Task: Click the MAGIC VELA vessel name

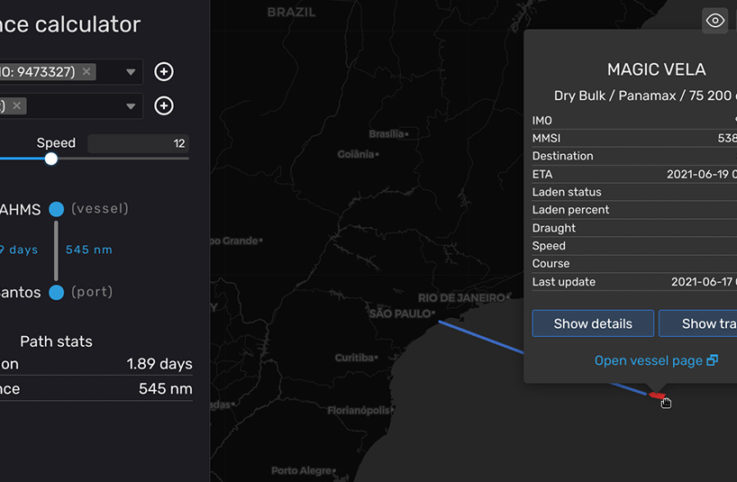Action: pyautogui.click(x=656, y=70)
